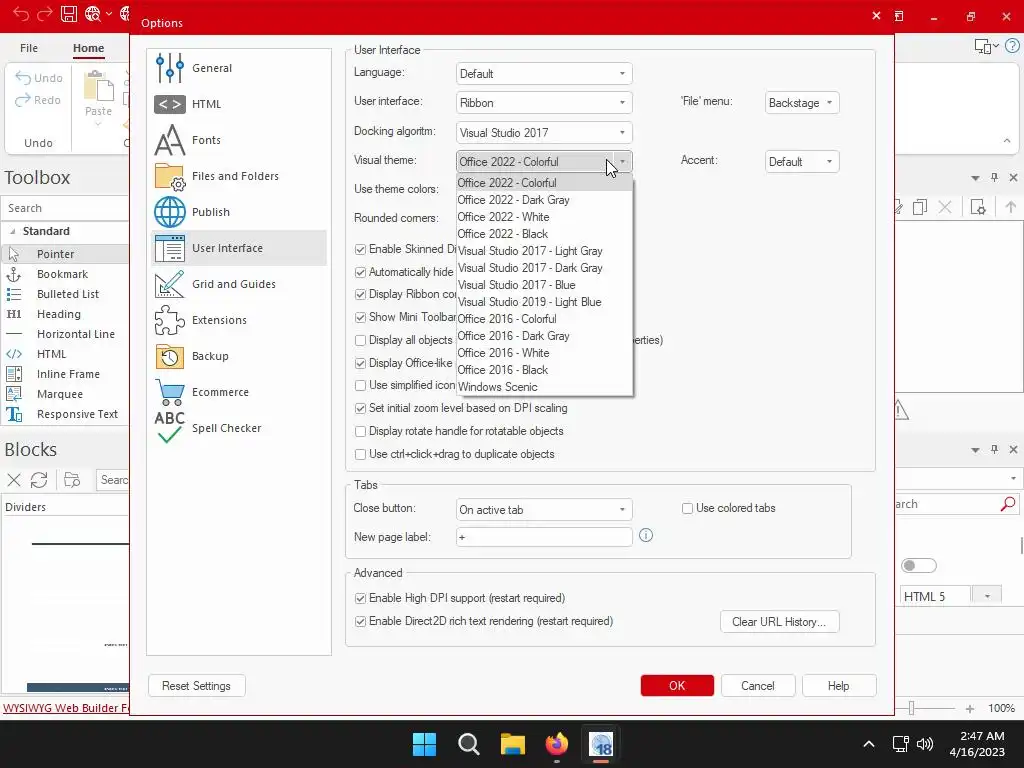Image resolution: width=1024 pixels, height=768 pixels.
Task: Toggle Enable Skinned Dialogs checkbox
Action: [x=360, y=249]
